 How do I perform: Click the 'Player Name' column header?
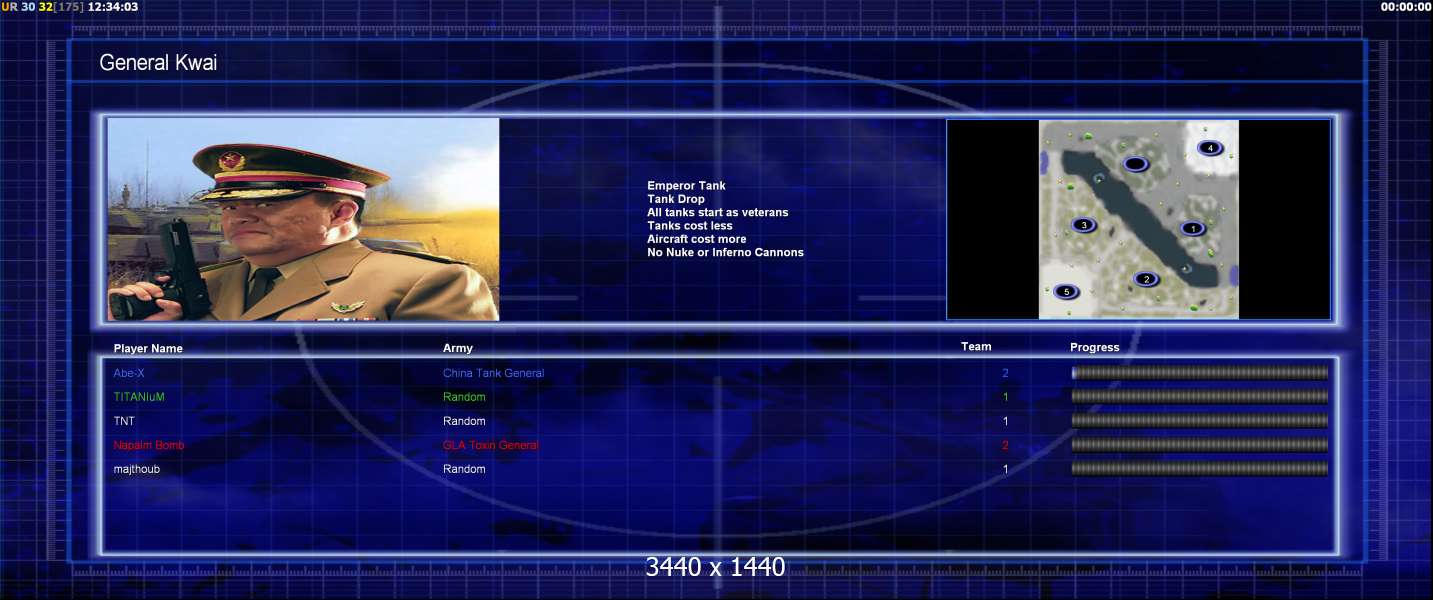pos(148,349)
